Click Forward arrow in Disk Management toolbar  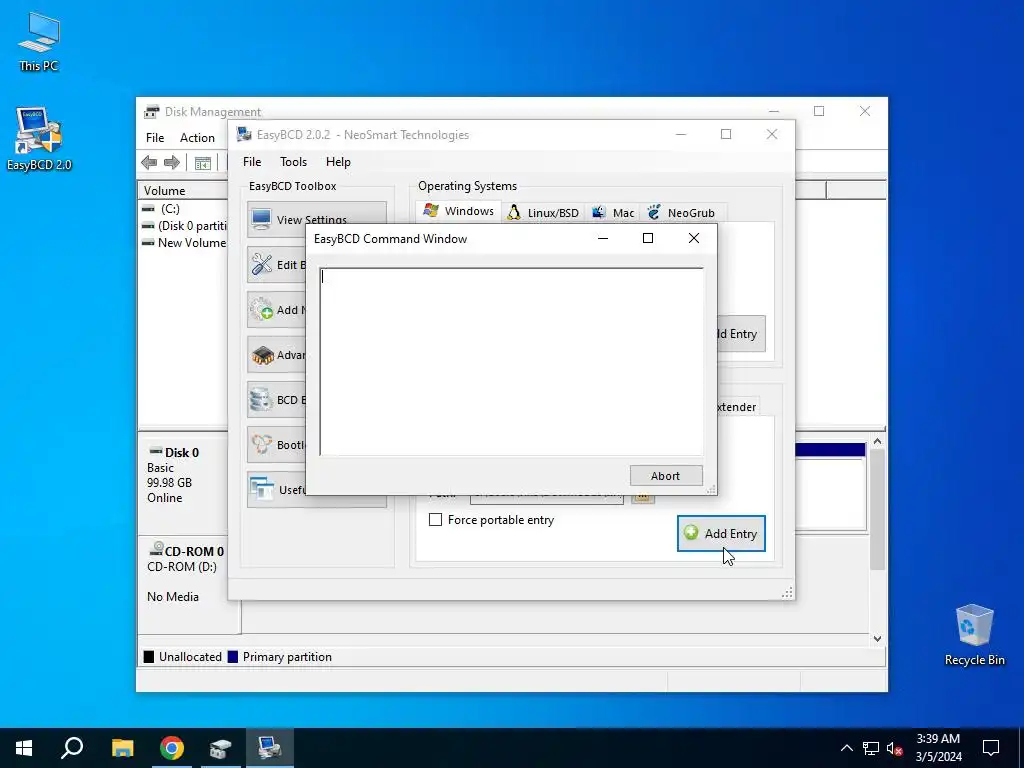click(172, 162)
